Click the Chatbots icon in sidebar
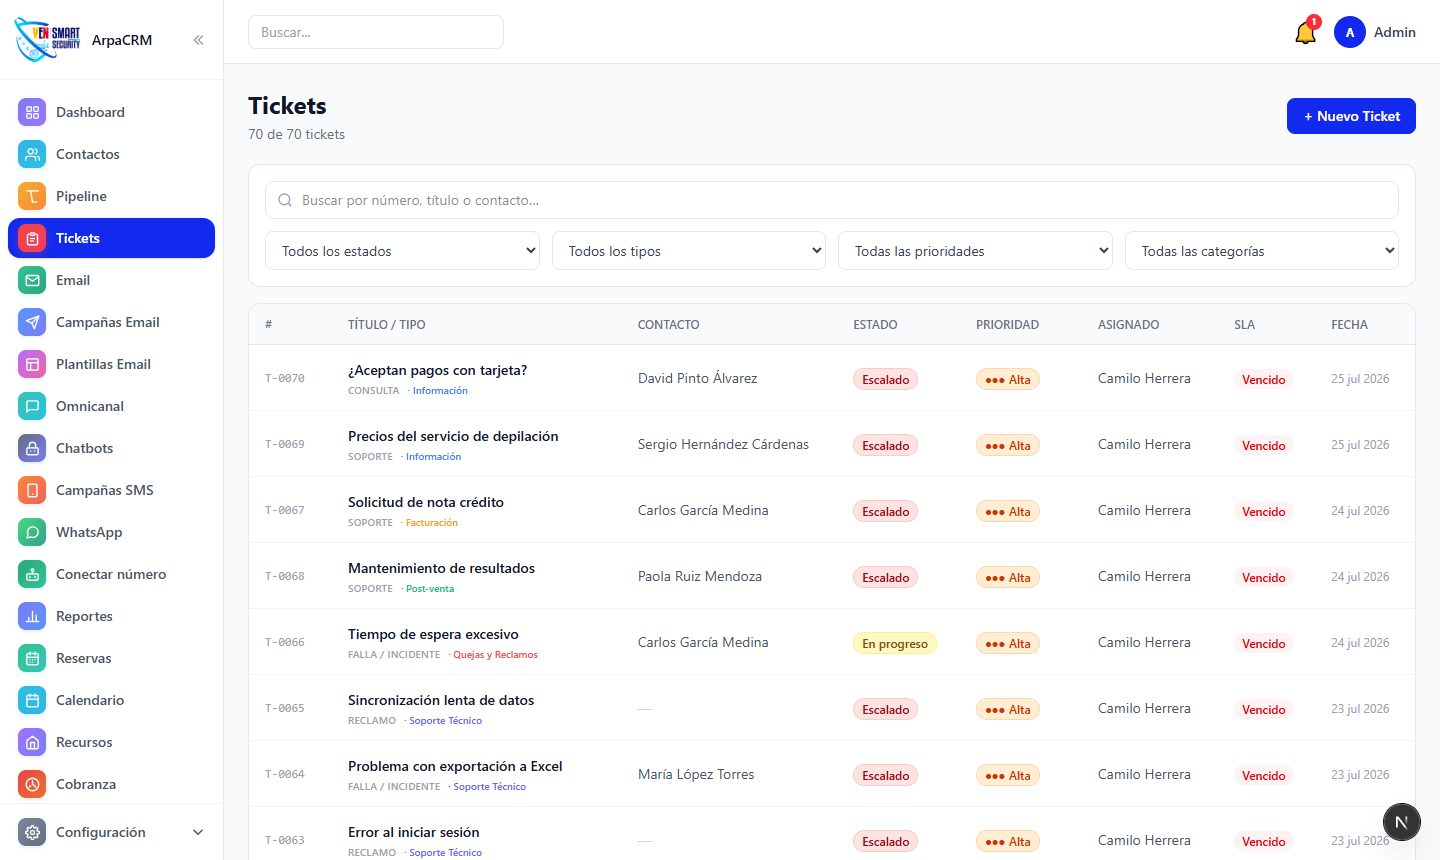The image size is (1440, 860). pos(32,448)
